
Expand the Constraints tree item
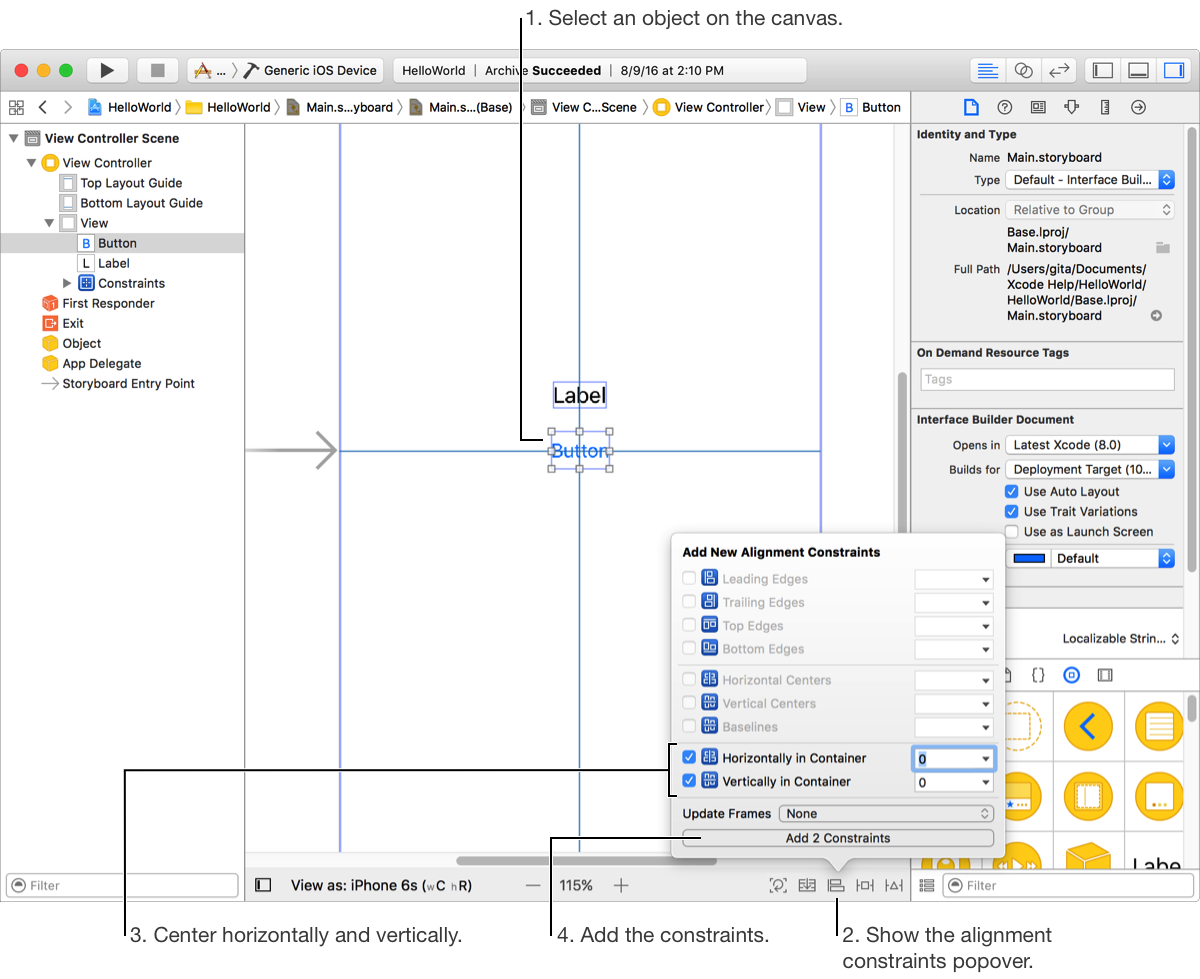67,283
